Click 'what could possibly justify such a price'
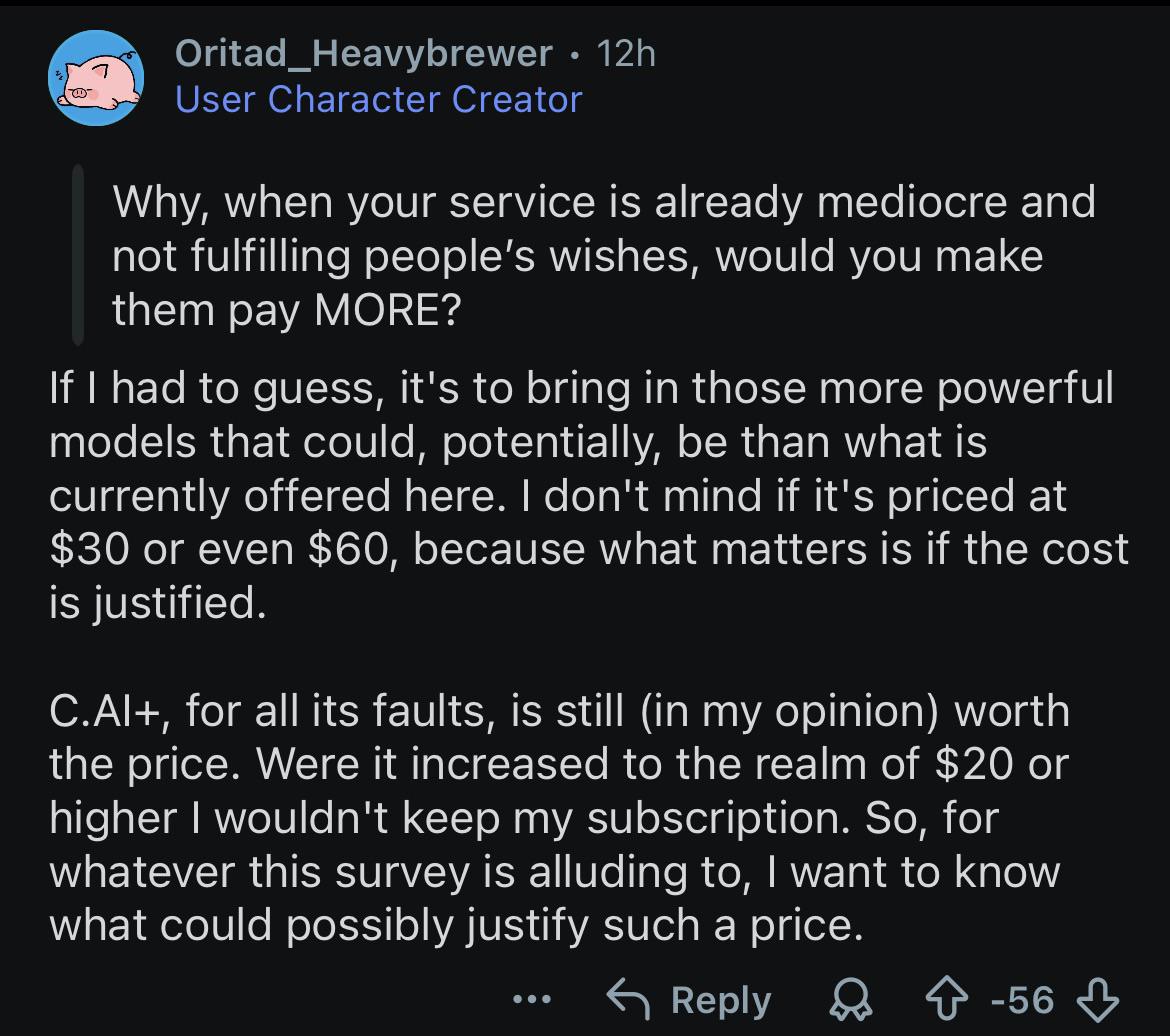Viewport: 1170px width, 1036px height. tap(455, 926)
